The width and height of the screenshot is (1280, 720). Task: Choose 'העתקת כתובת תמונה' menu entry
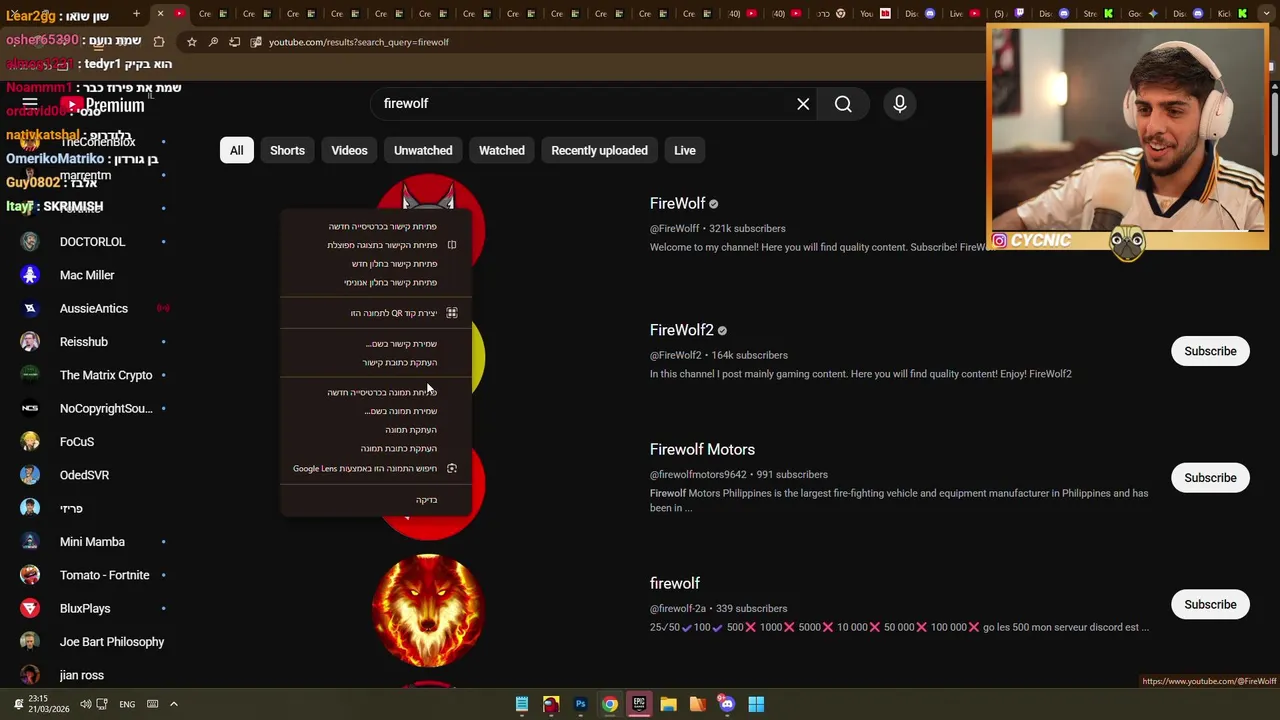[x=376, y=449]
